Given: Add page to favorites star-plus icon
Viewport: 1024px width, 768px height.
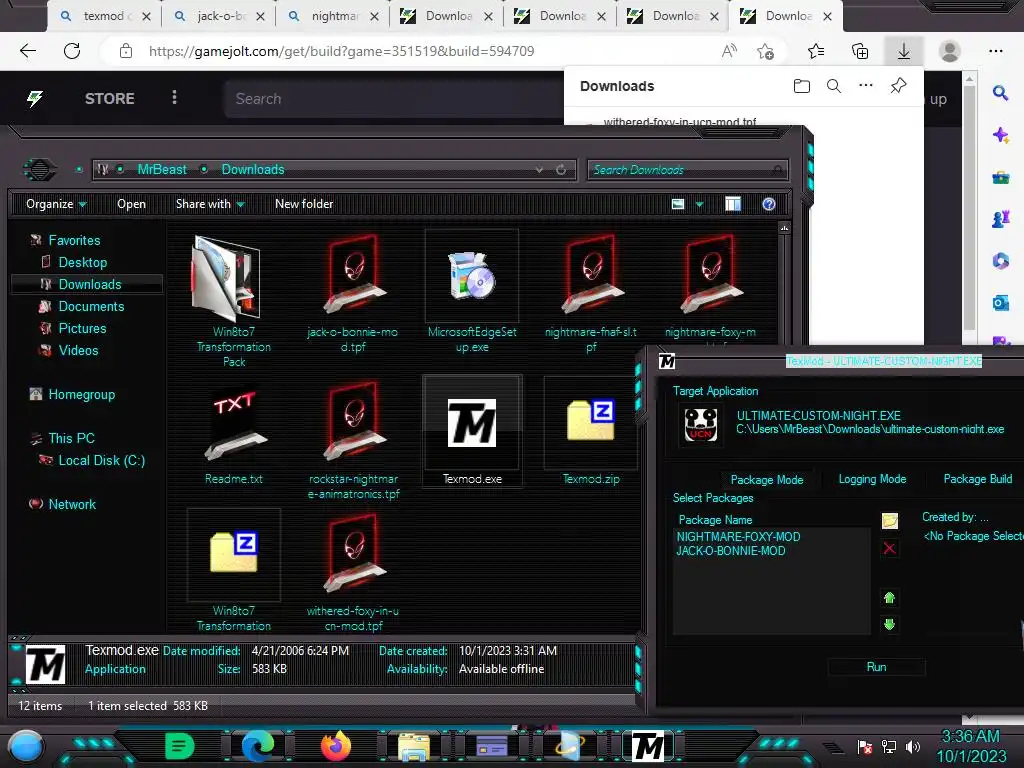Looking at the screenshot, I should pos(765,51).
